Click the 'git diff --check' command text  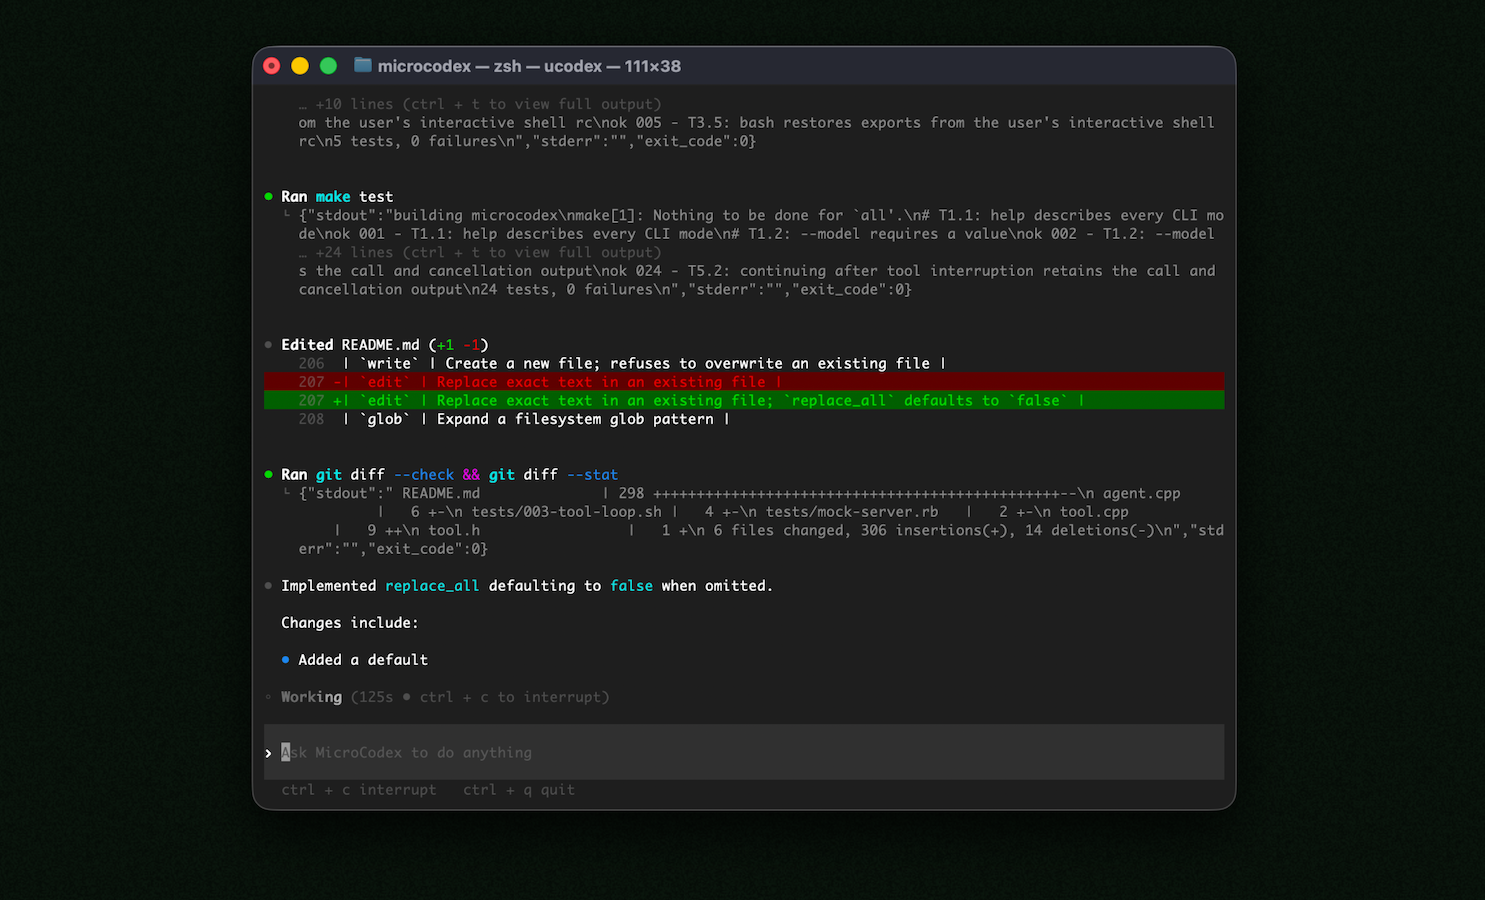coord(385,474)
